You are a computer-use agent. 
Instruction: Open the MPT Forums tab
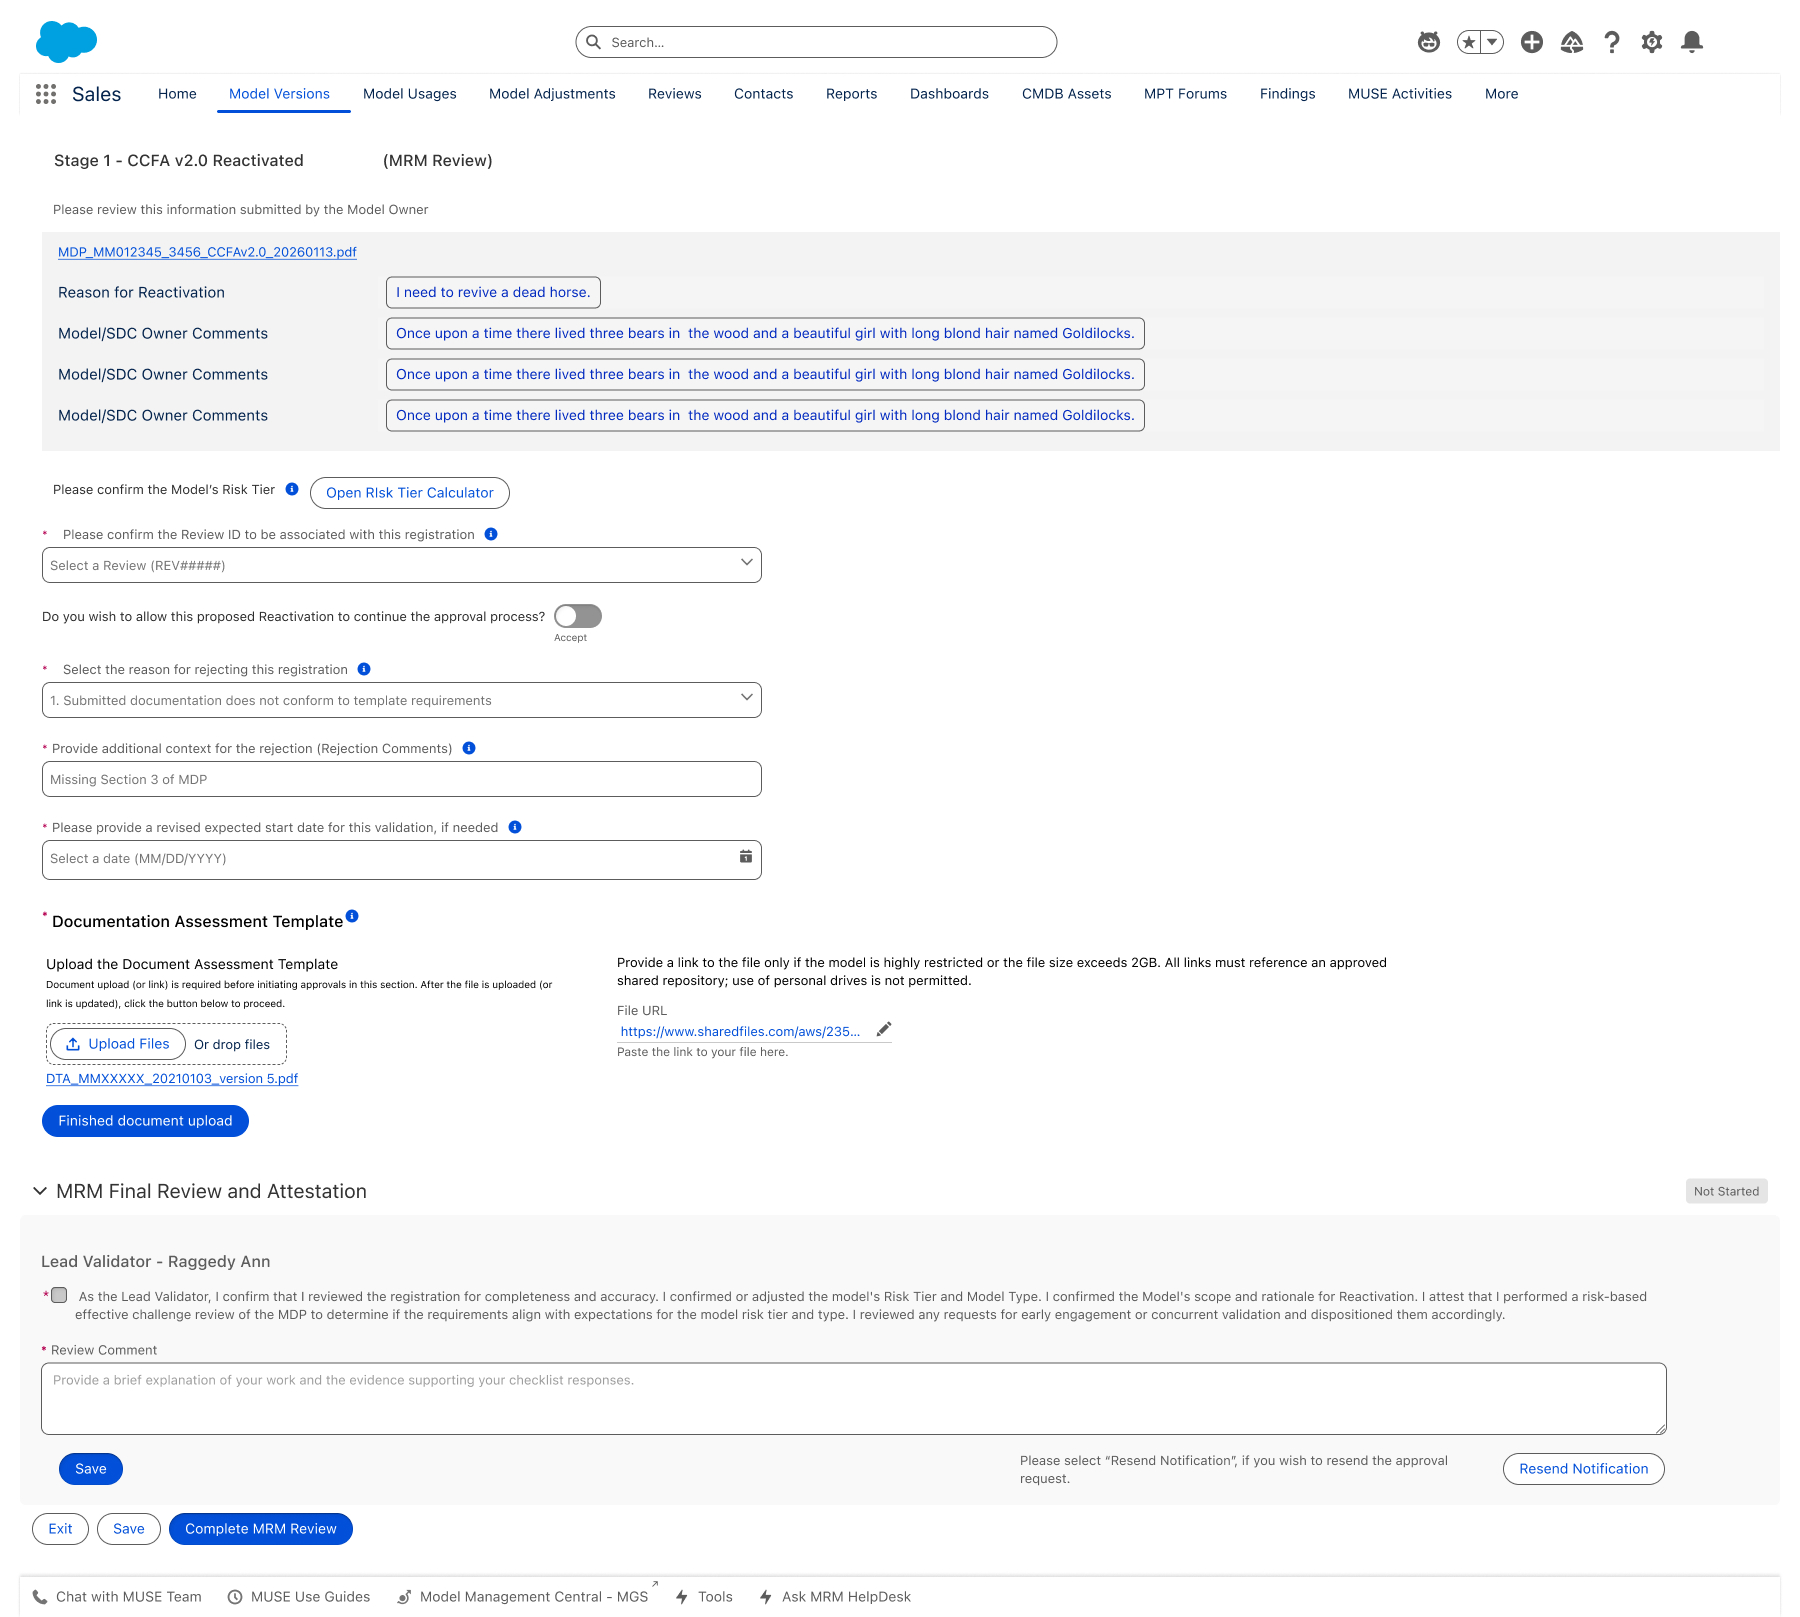[x=1185, y=94]
